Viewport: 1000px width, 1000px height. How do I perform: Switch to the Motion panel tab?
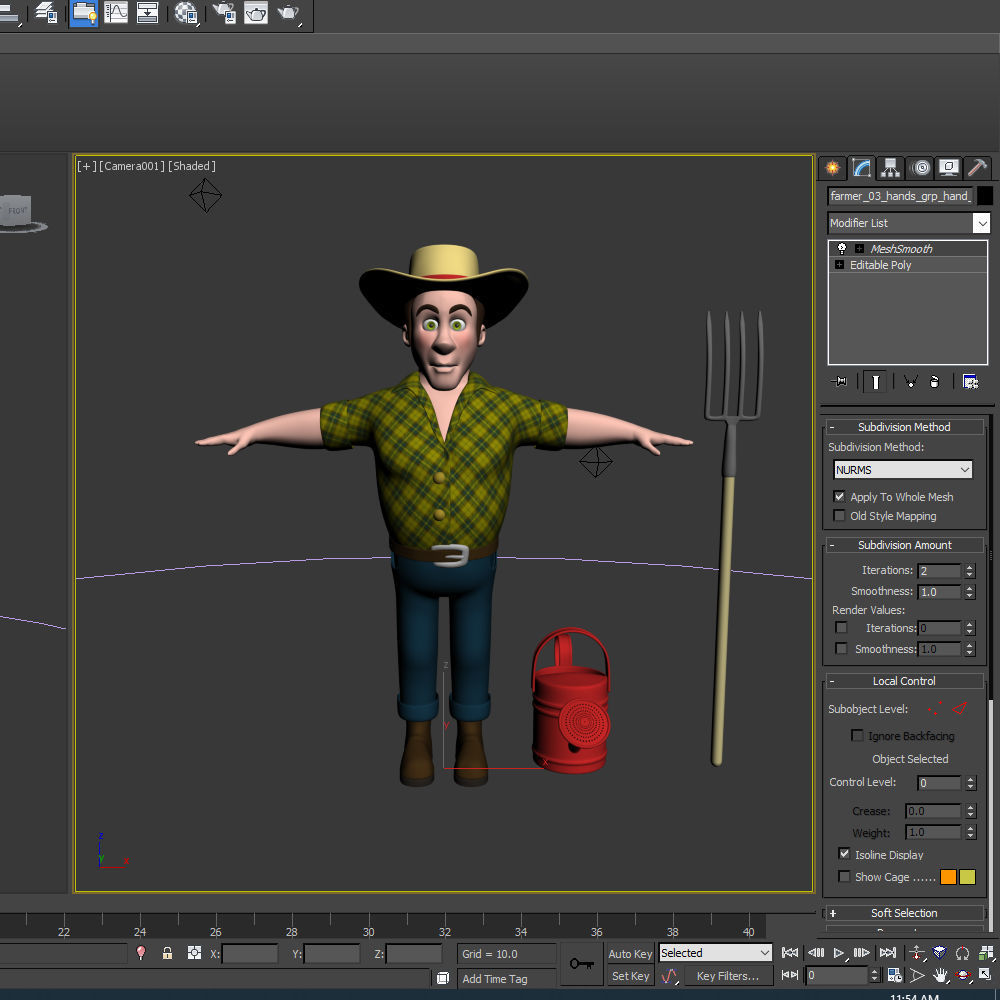pyautogui.click(x=920, y=168)
